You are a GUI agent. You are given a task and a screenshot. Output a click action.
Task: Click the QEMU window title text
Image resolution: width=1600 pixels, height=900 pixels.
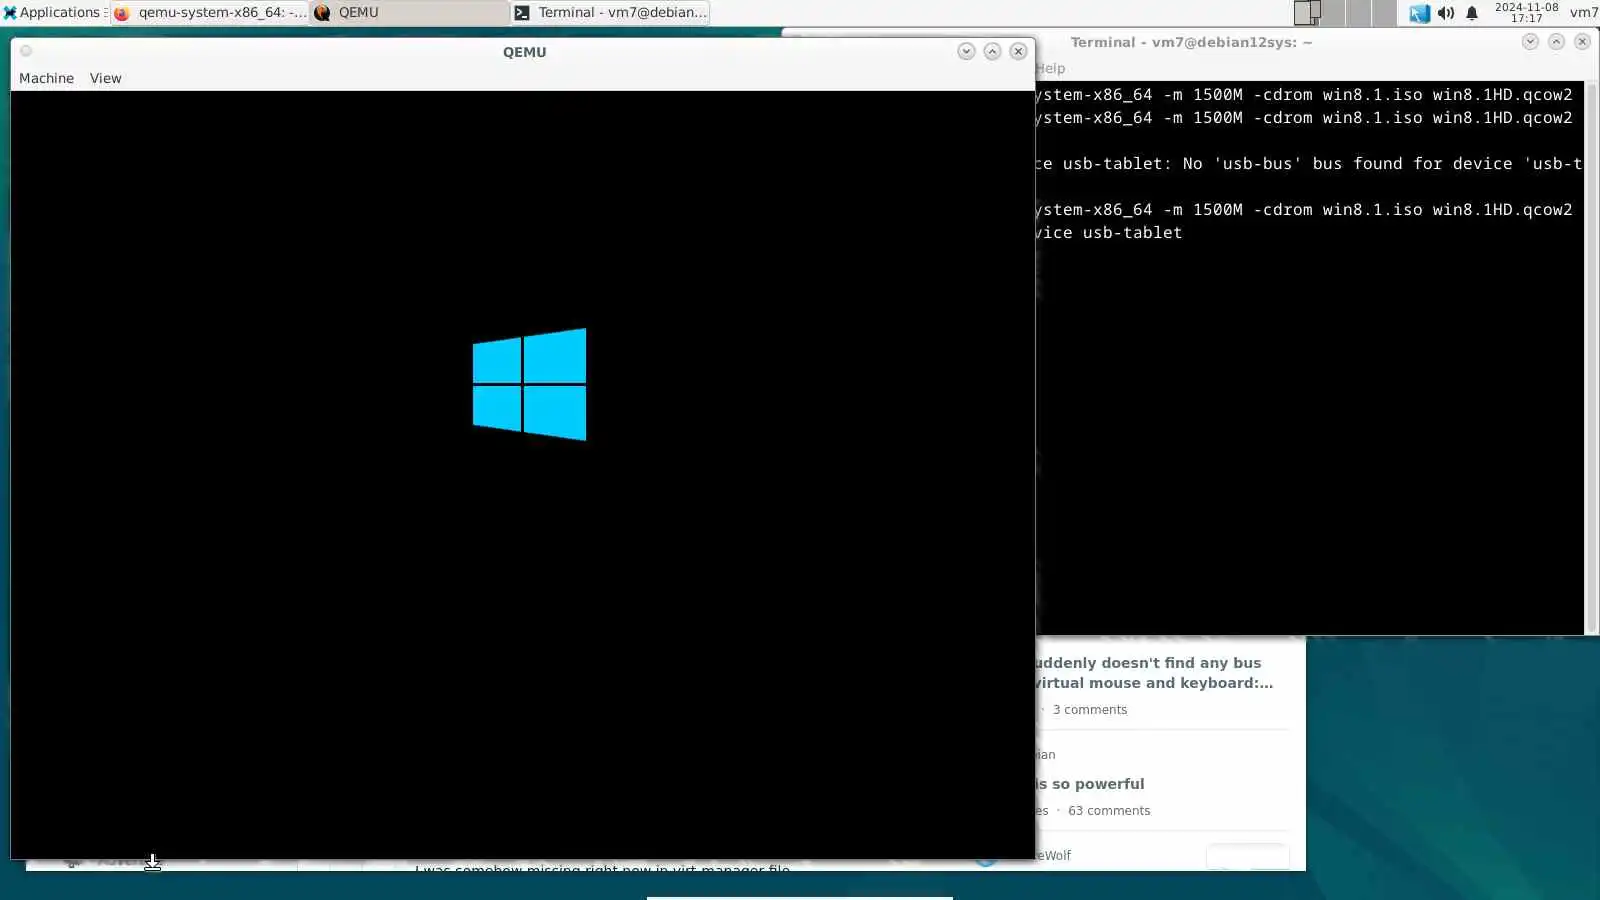point(524,52)
